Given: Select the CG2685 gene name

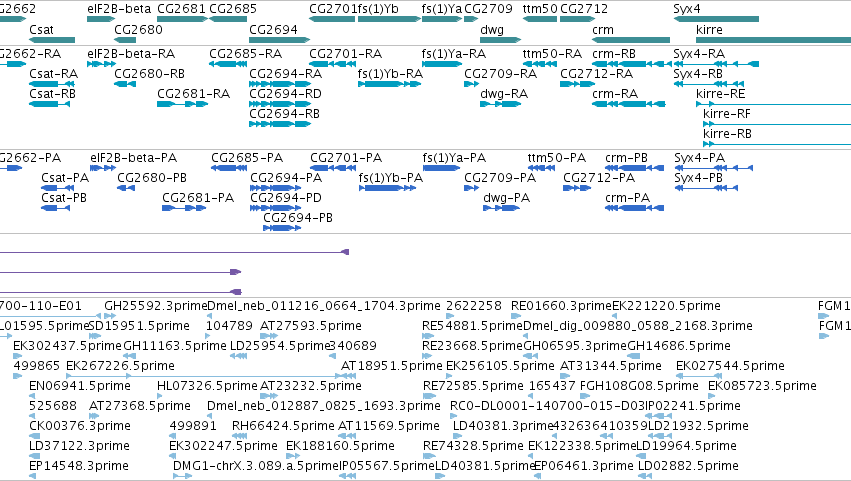Looking at the screenshot, I should [233, 9].
